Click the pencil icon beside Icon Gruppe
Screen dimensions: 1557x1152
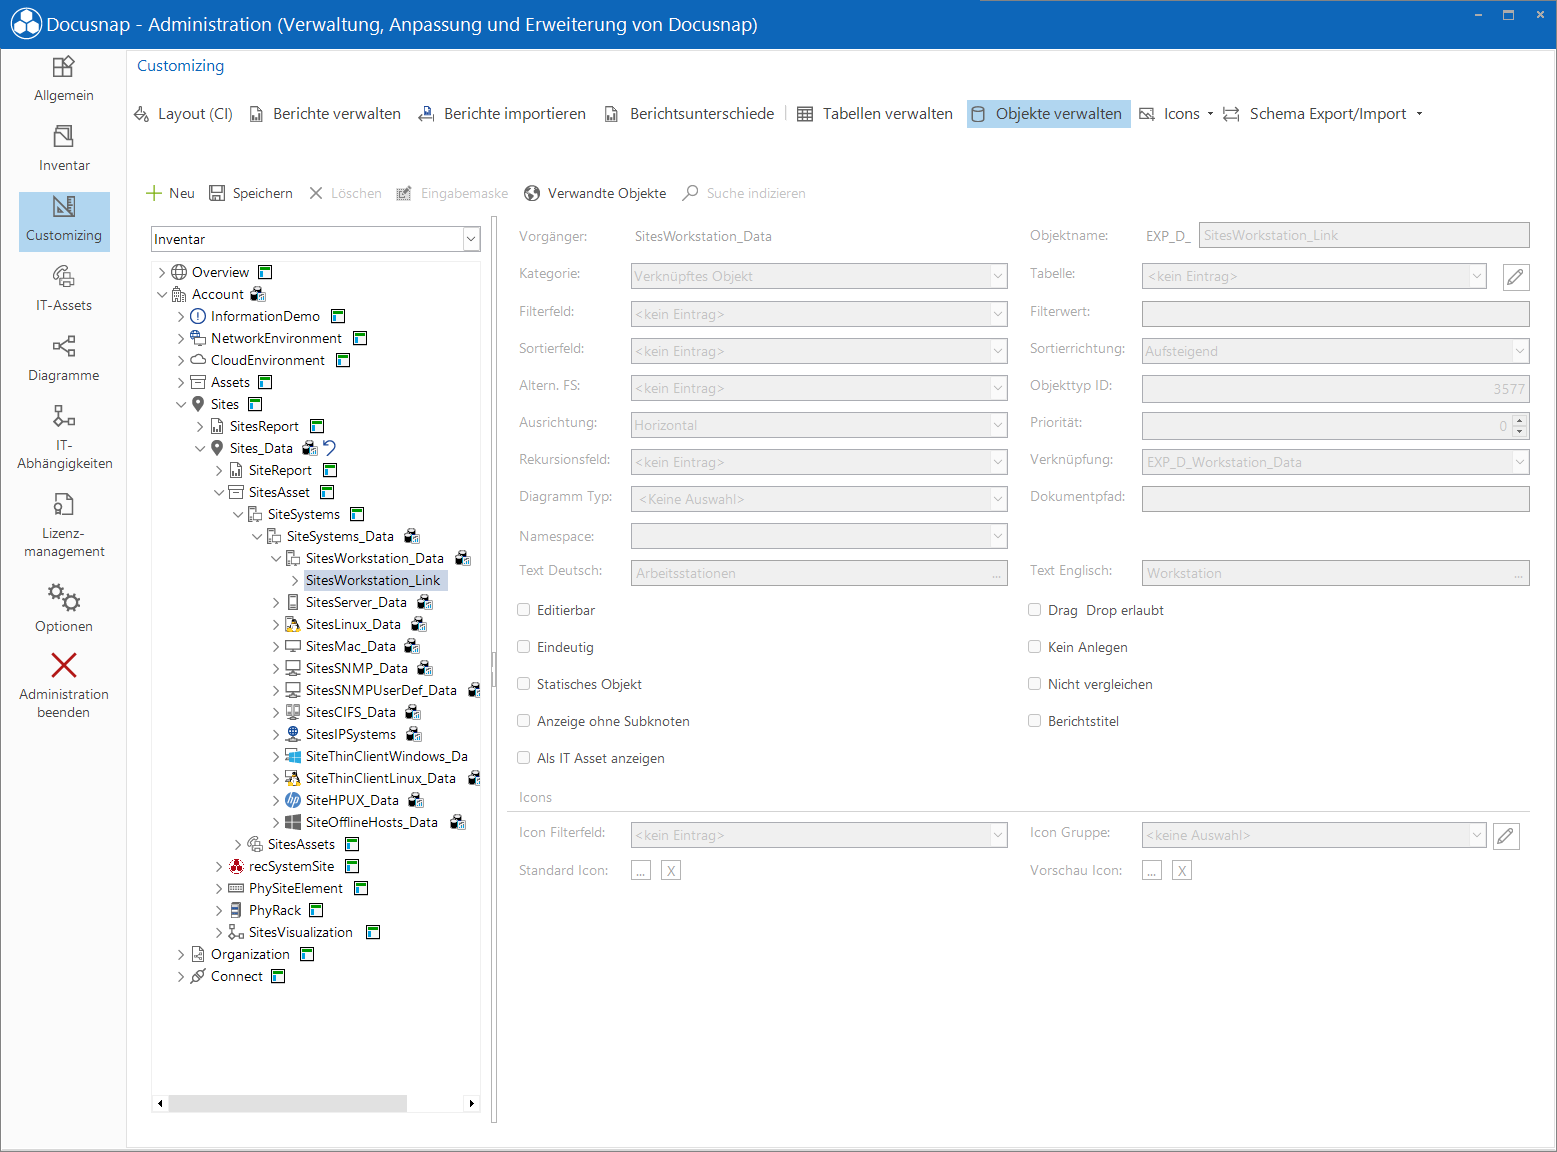1506,836
